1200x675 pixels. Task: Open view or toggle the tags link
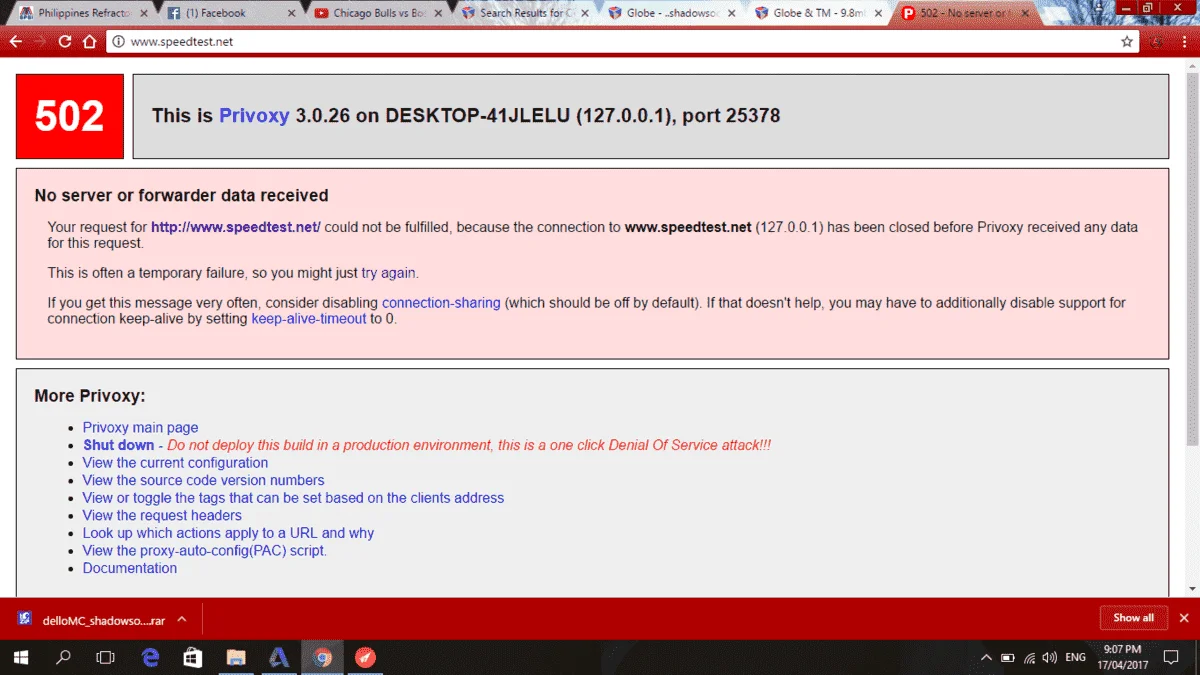(293, 498)
